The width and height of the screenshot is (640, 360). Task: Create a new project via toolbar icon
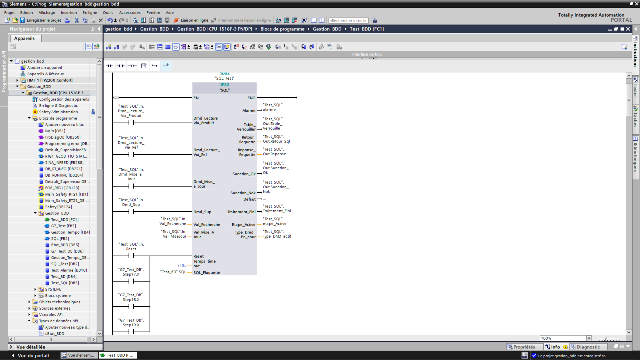point(7,20)
